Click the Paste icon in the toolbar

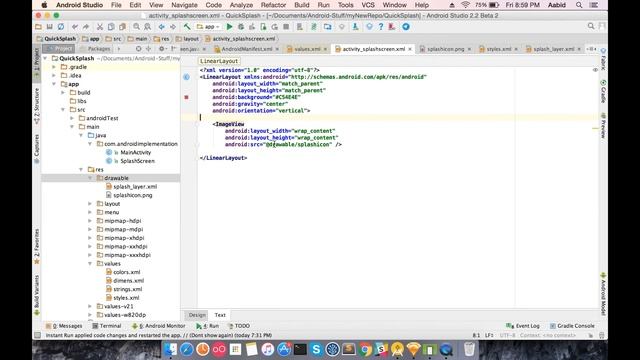coord(122,27)
